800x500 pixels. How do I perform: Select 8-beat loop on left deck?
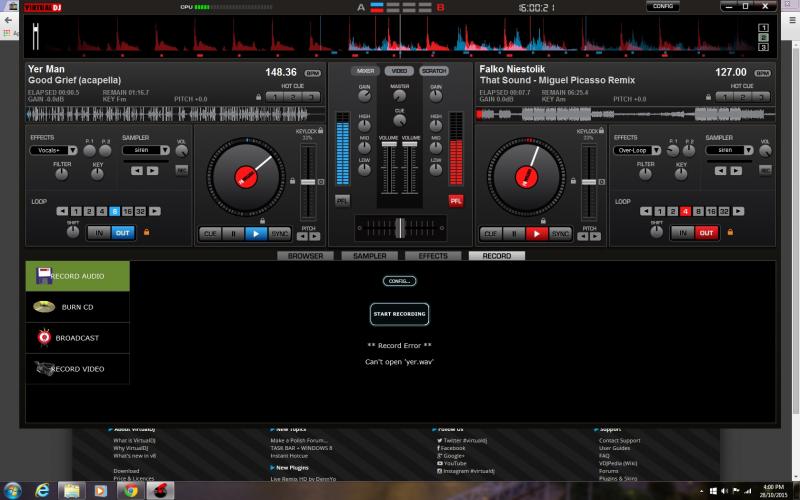click(114, 211)
